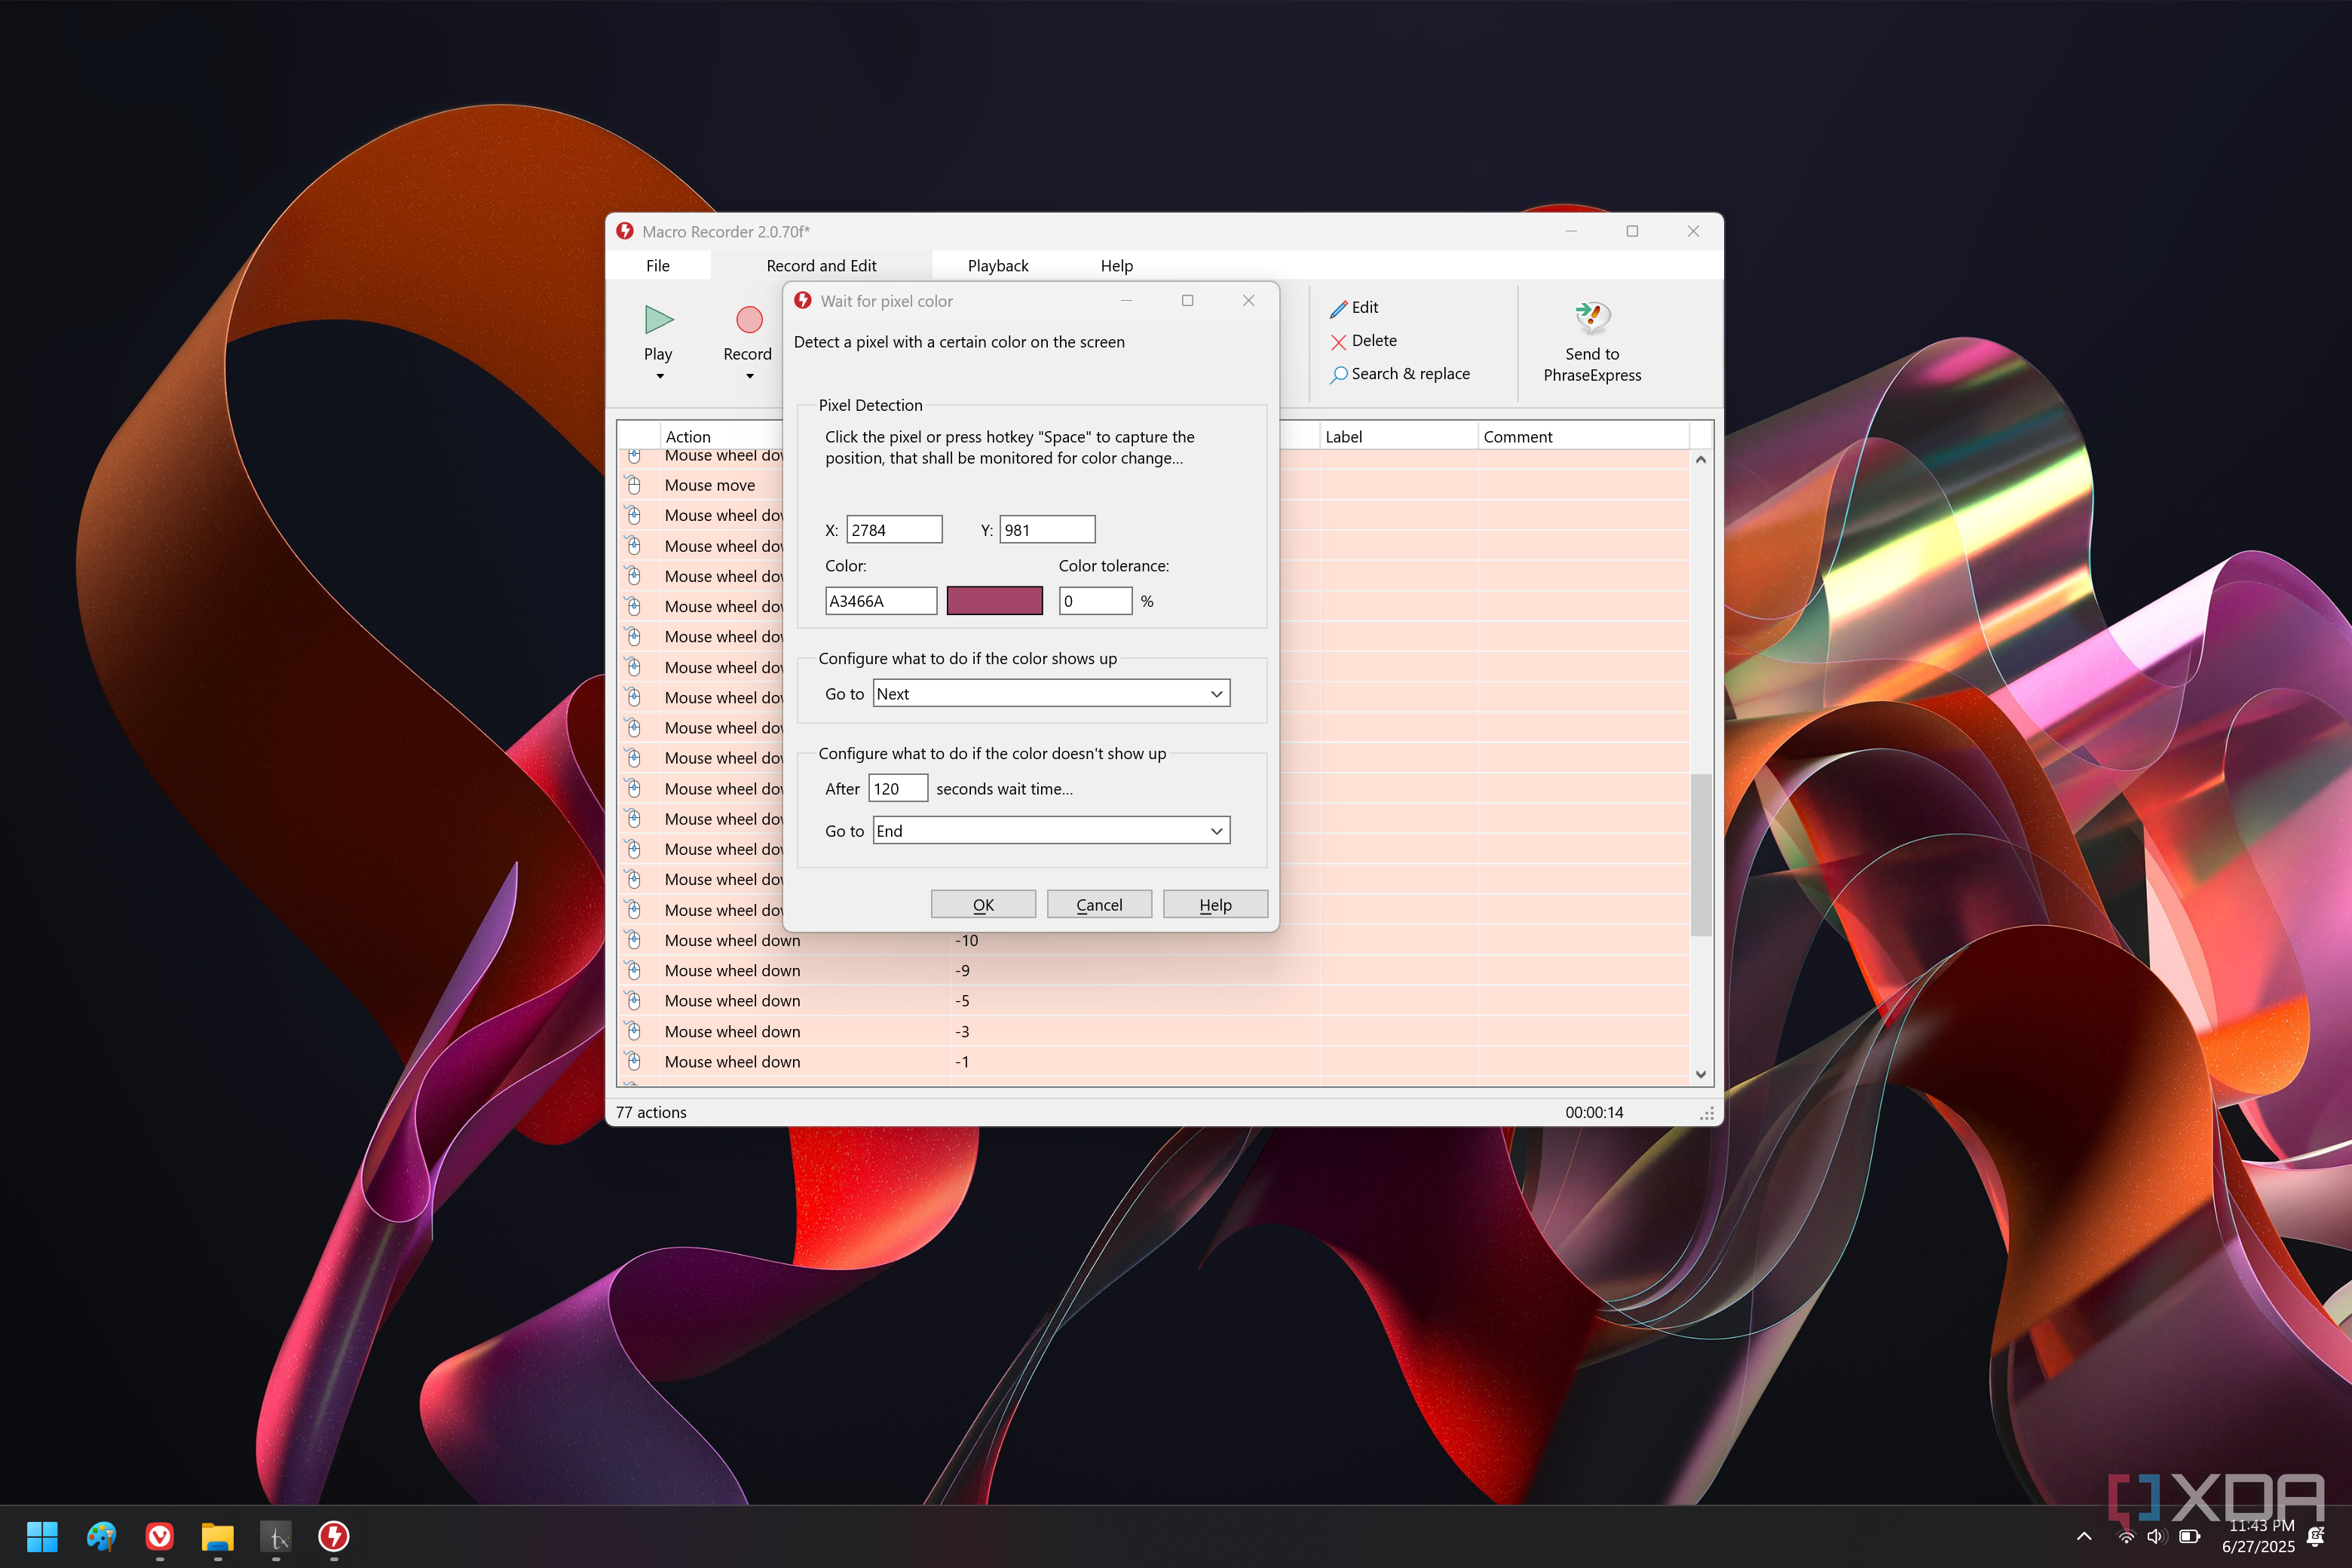Viewport: 2352px width, 1568px height.
Task: Click the action list scroll down arrow
Action: [1701, 1075]
